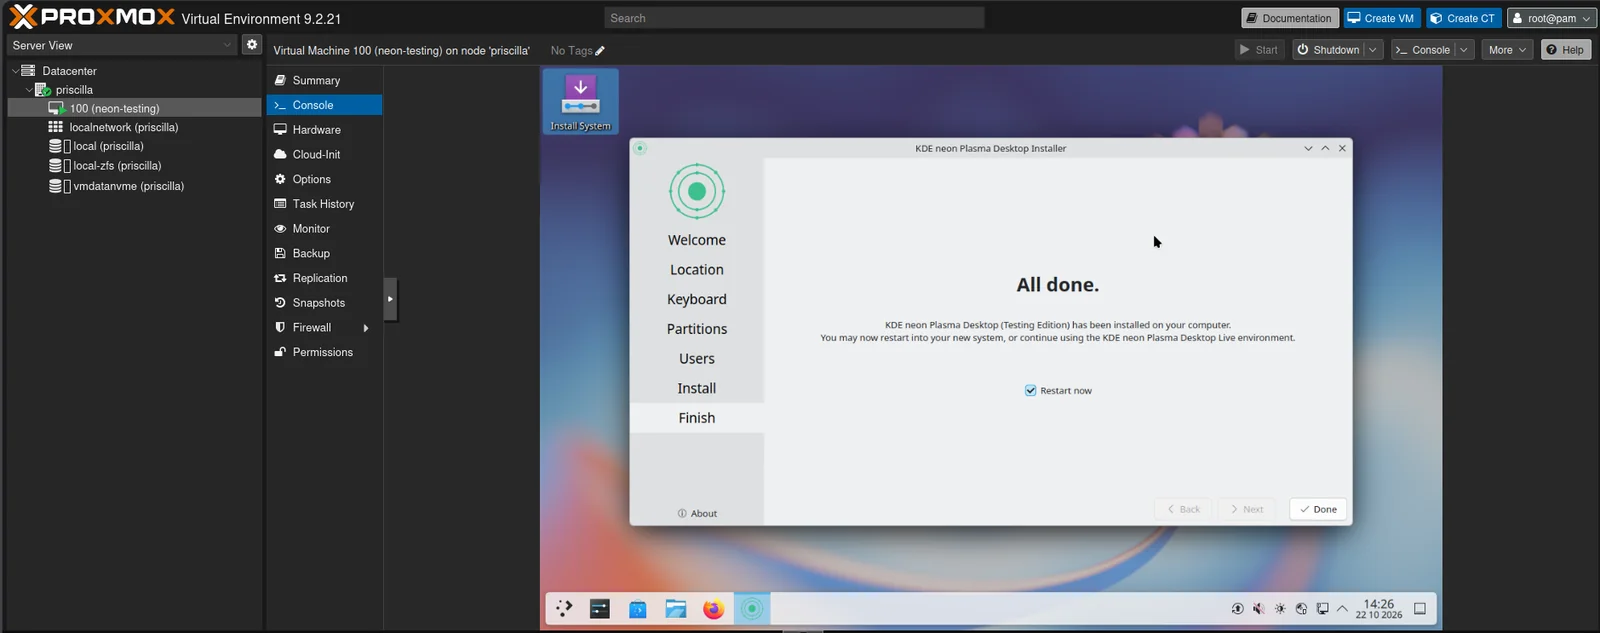The width and height of the screenshot is (1600, 633).
Task: Open the Backup section
Action: pyautogui.click(x=324, y=253)
